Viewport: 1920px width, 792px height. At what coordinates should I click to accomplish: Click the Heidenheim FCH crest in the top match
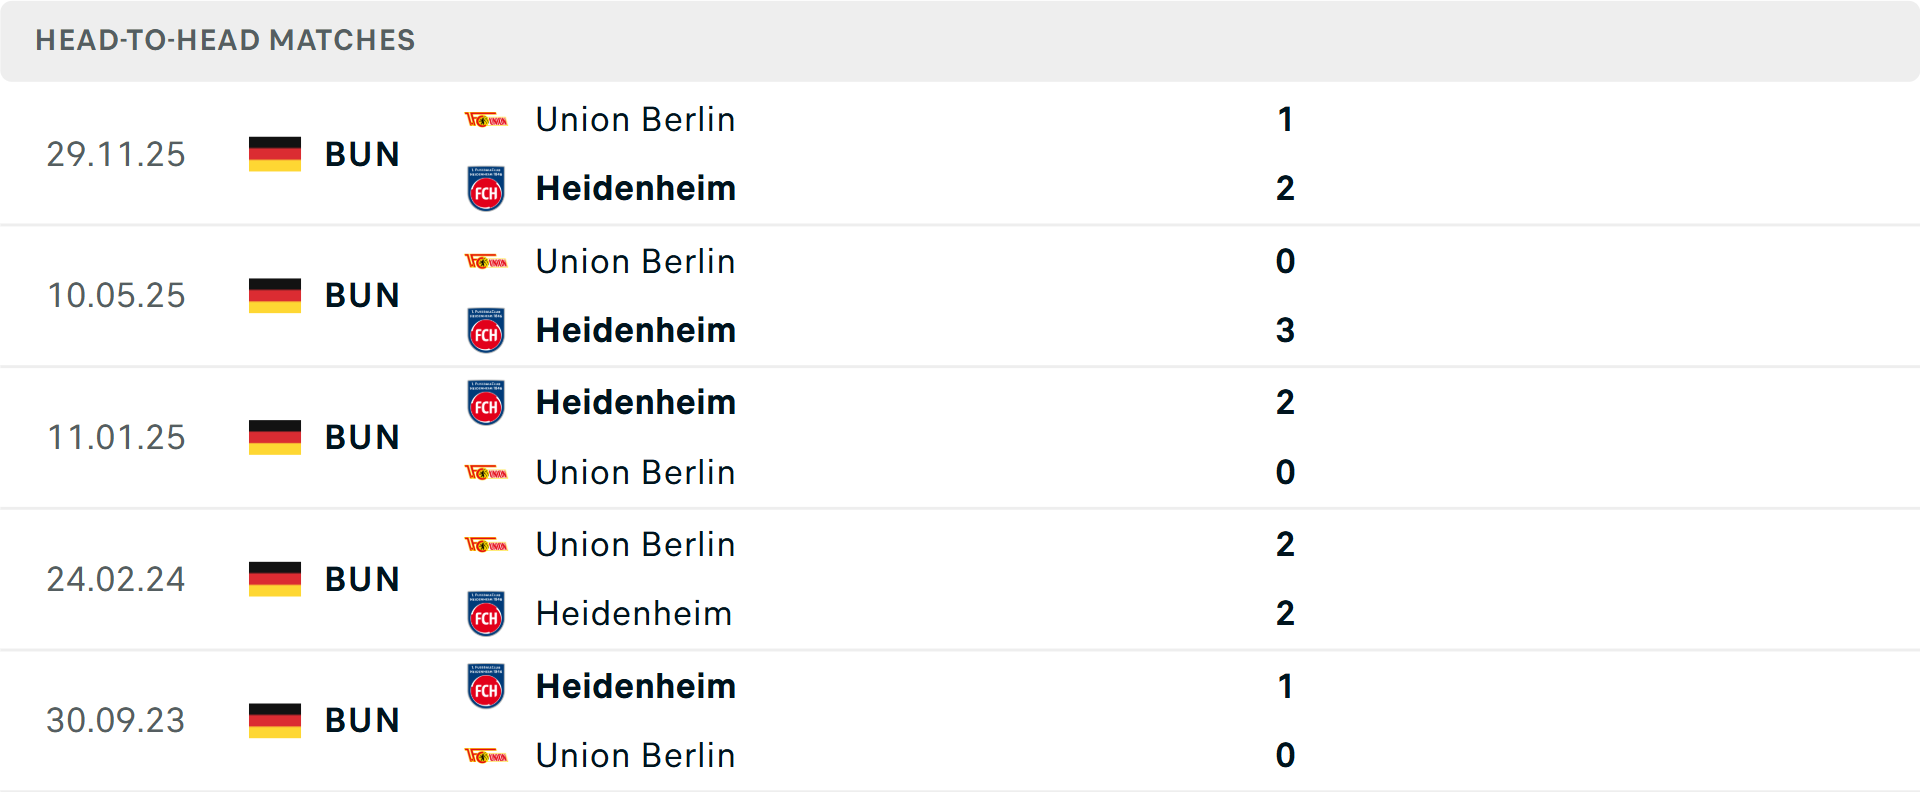(486, 188)
